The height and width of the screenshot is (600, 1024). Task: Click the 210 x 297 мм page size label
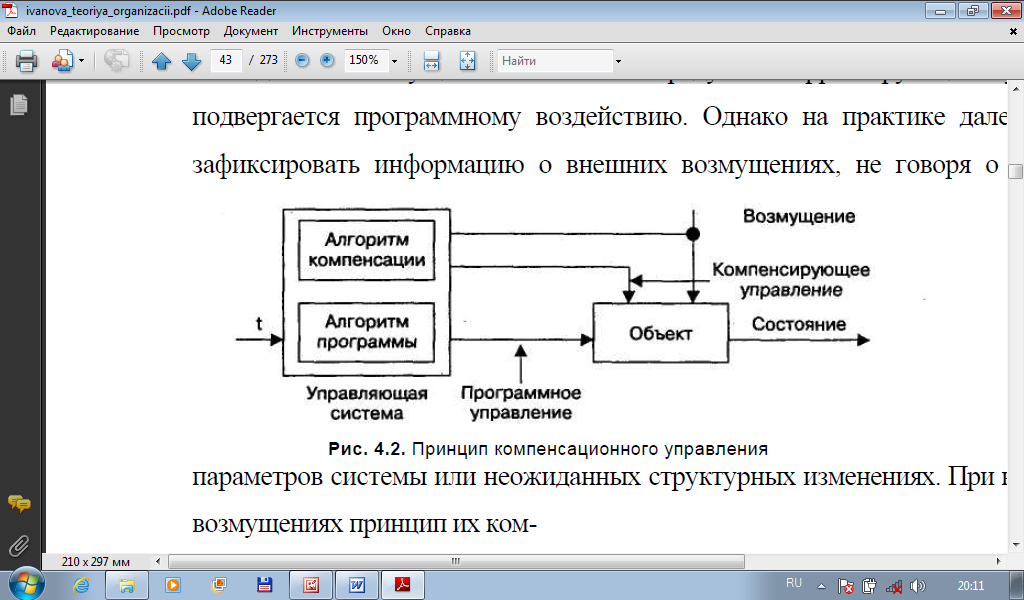click(x=95, y=561)
